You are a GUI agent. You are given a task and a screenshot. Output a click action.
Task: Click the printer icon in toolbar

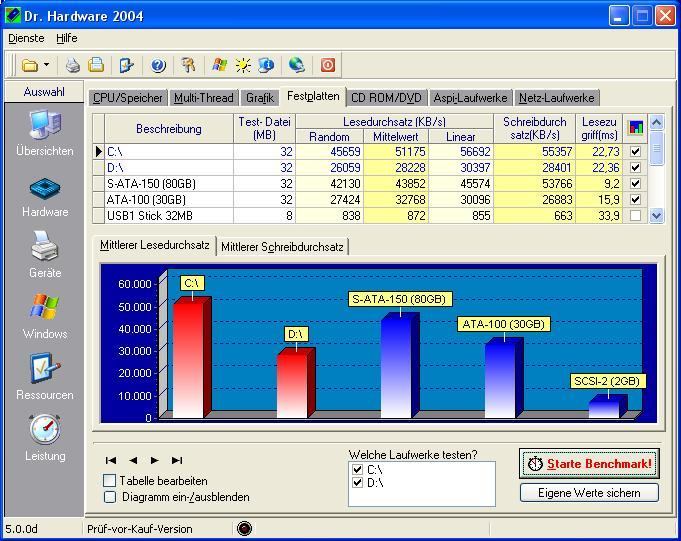point(73,66)
